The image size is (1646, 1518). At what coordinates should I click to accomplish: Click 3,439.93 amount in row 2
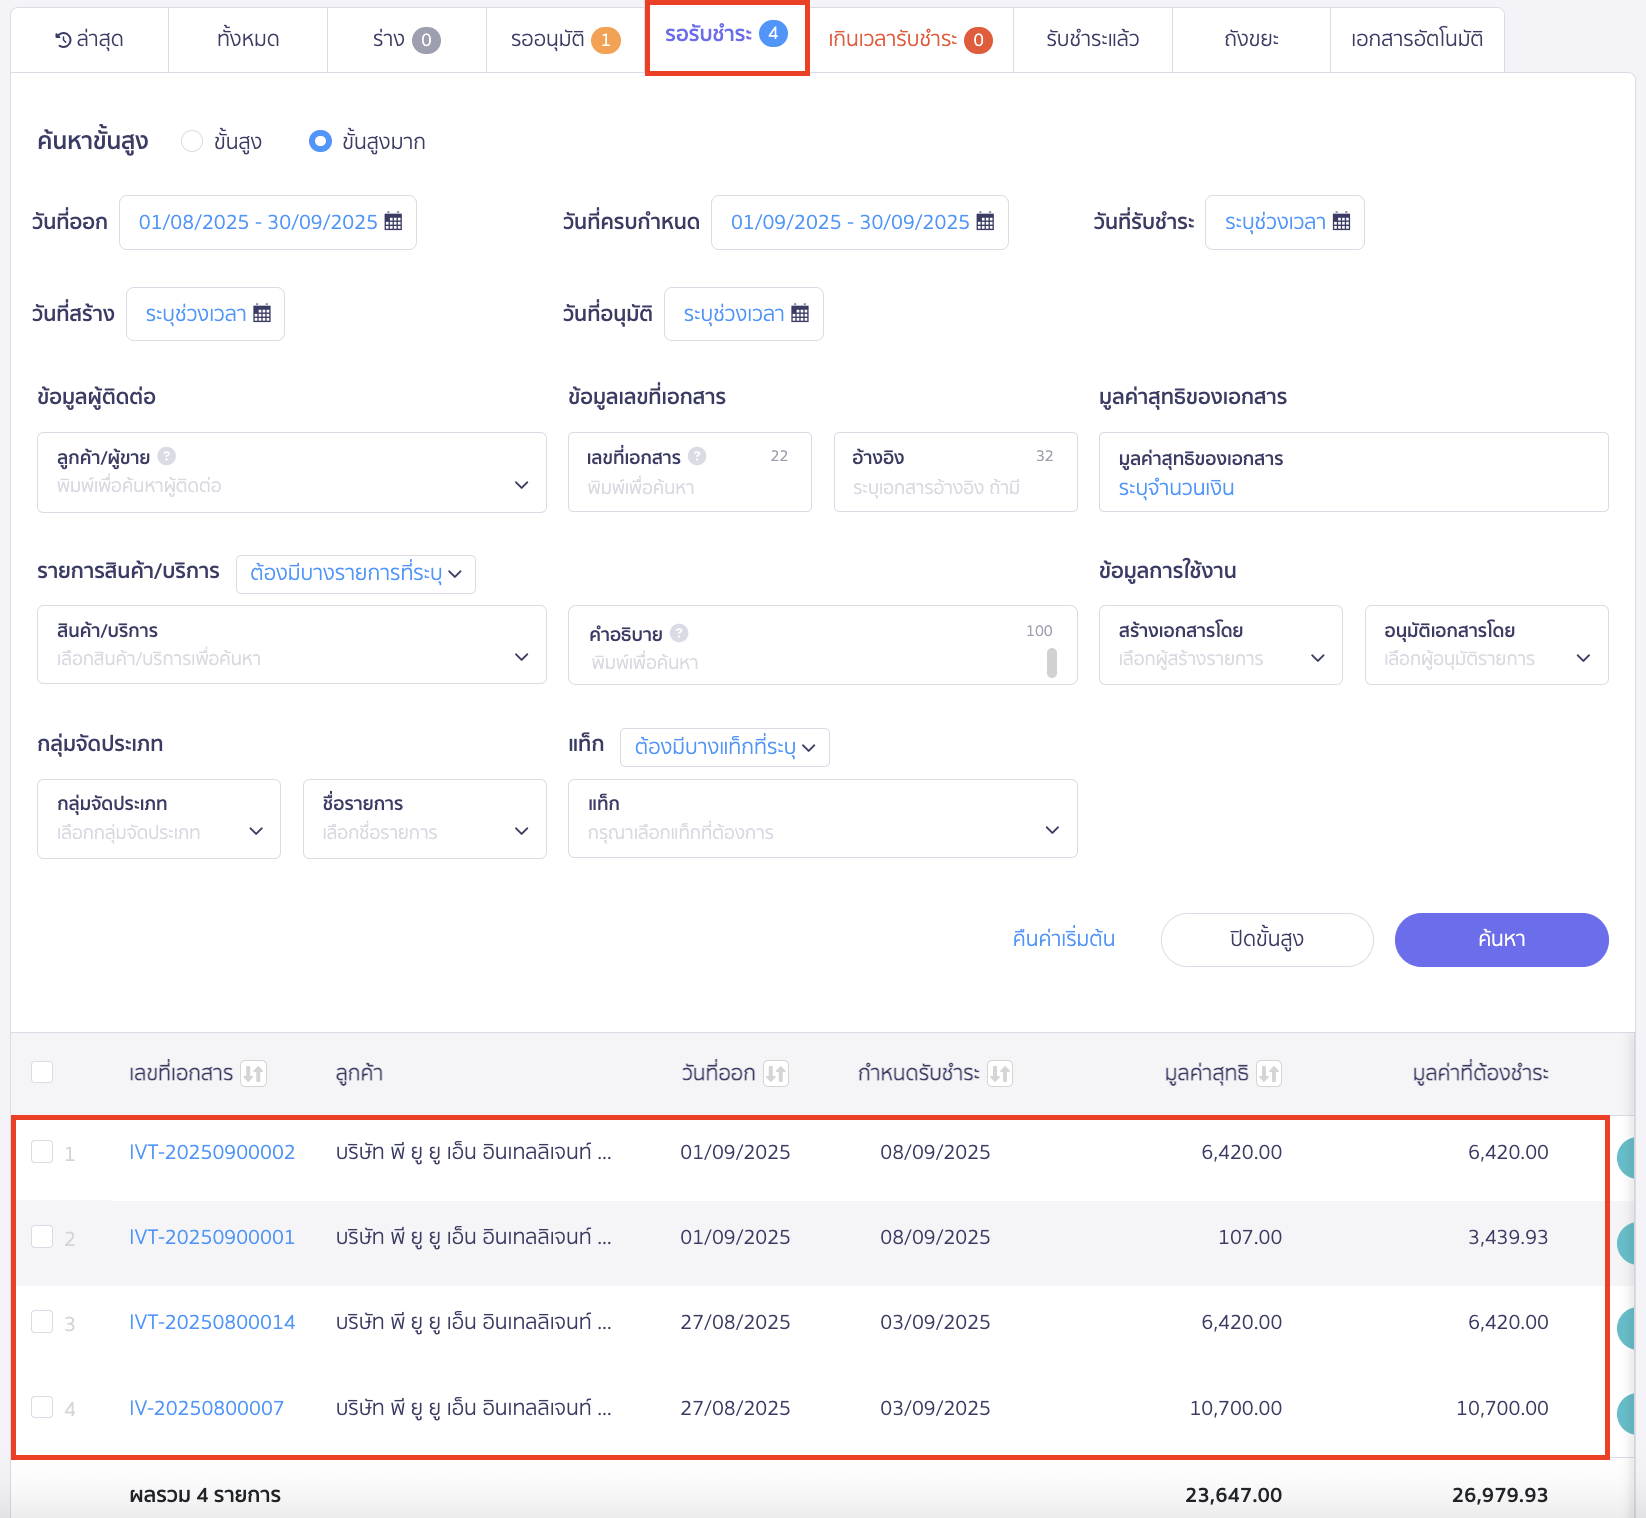coord(1508,1237)
